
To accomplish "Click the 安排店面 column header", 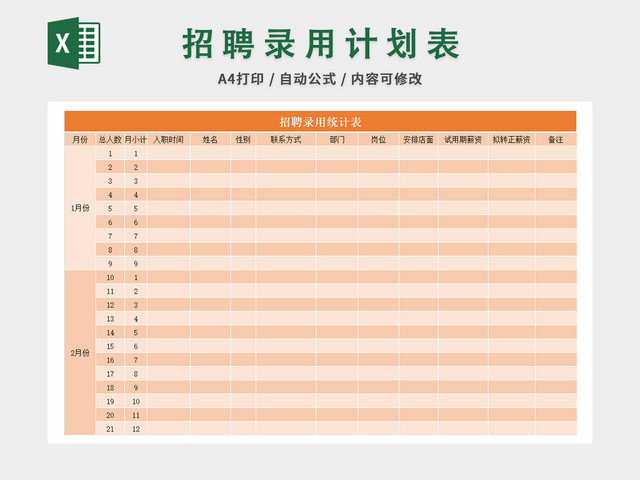I will tap(418, 140).
